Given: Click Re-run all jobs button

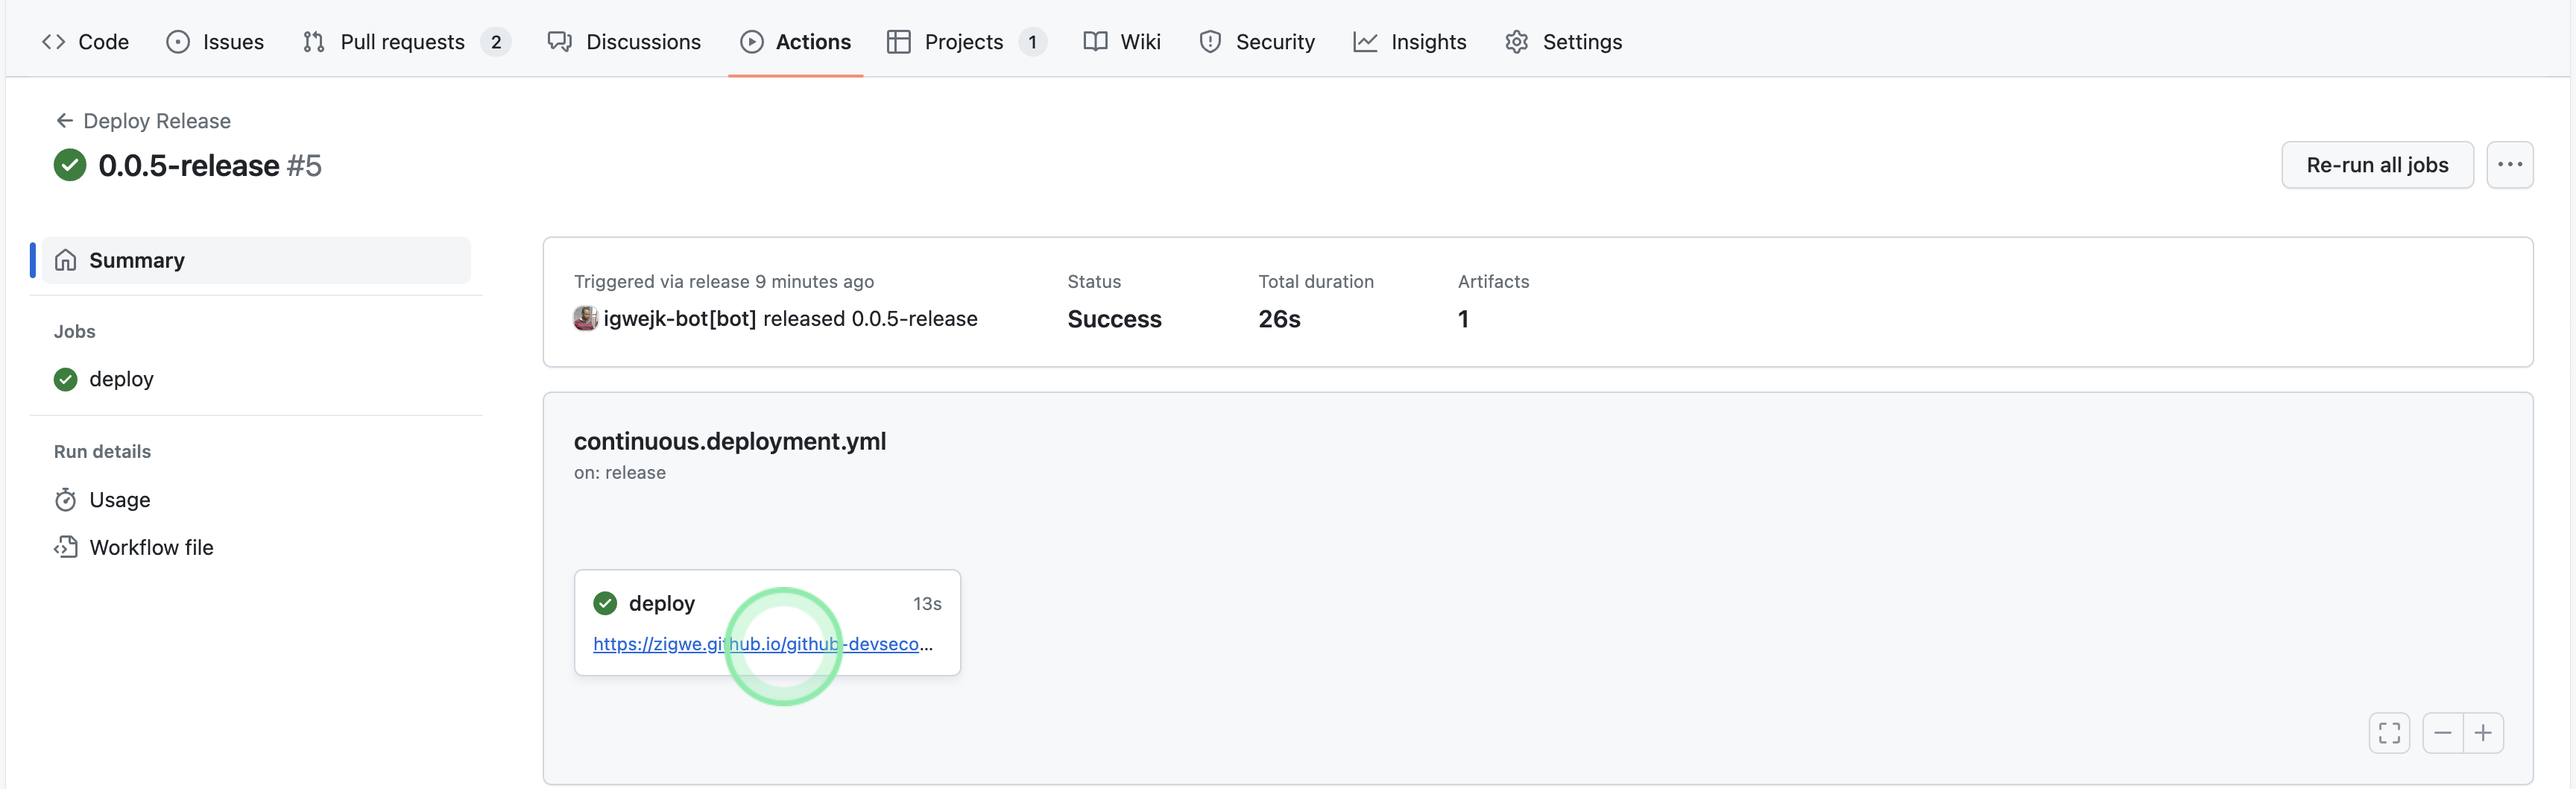Looking at the screenshot, I should point(2377,165).
